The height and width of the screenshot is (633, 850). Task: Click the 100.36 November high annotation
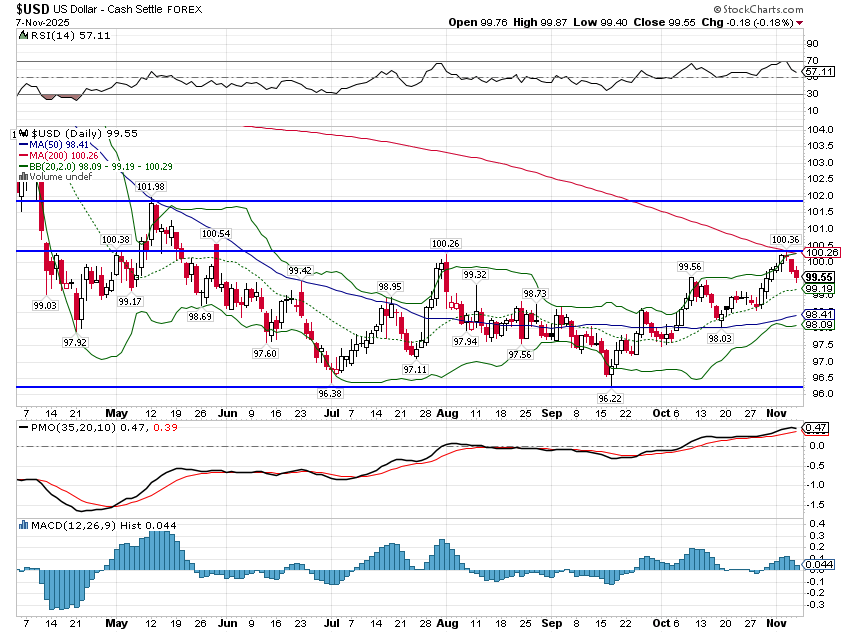pyautogui.click(x=785, y=239)
